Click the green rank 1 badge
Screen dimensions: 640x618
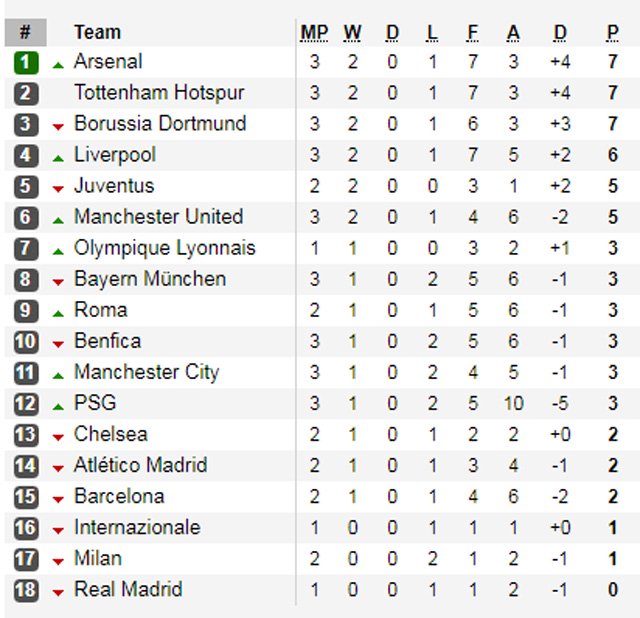pyautogui.click(x=26, y=62)
